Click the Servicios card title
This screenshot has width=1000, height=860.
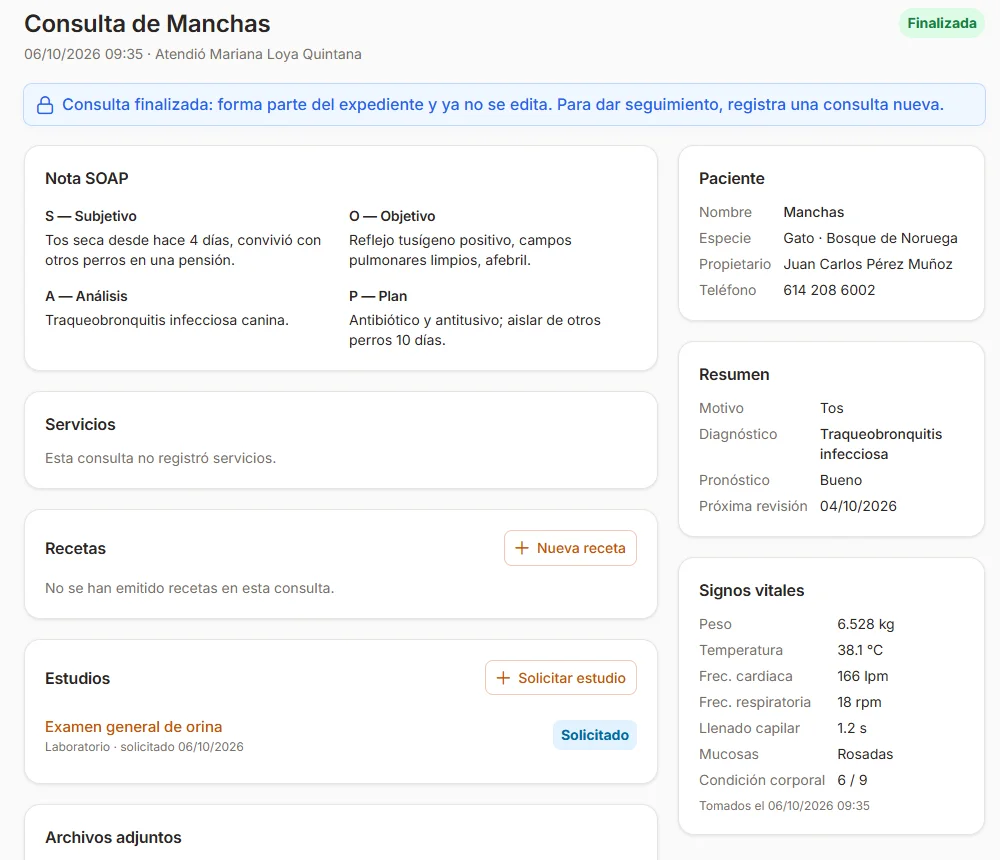point(80,425)
